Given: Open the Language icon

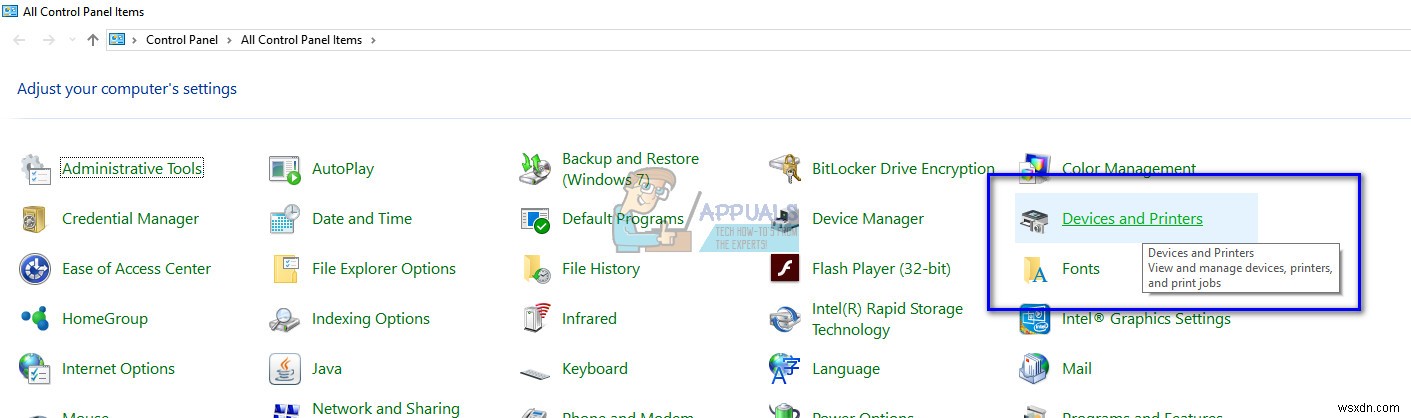Looking at the screenshot, I should tap(785, 369).
